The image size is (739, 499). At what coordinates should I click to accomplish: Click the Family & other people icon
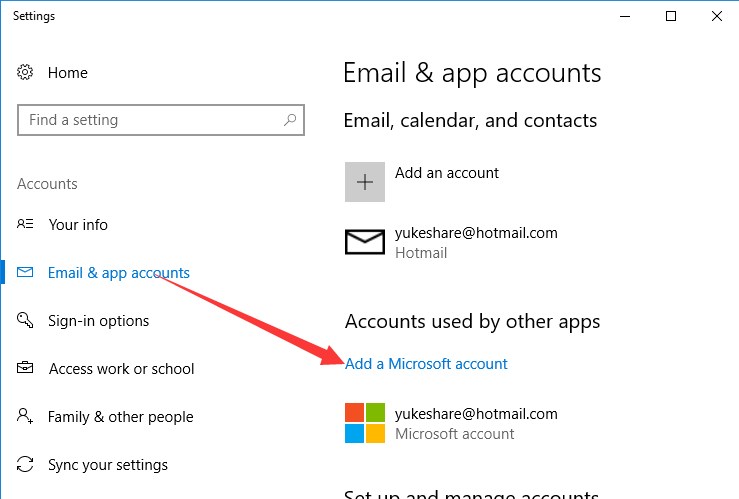coord(25,416)
